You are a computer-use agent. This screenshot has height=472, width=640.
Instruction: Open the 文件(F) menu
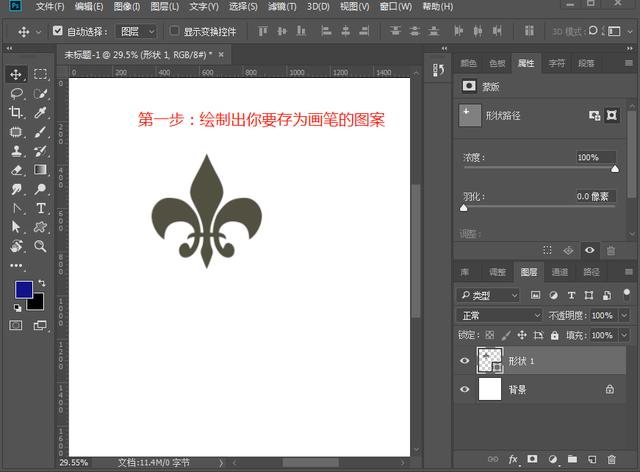[x=49, y=7]
